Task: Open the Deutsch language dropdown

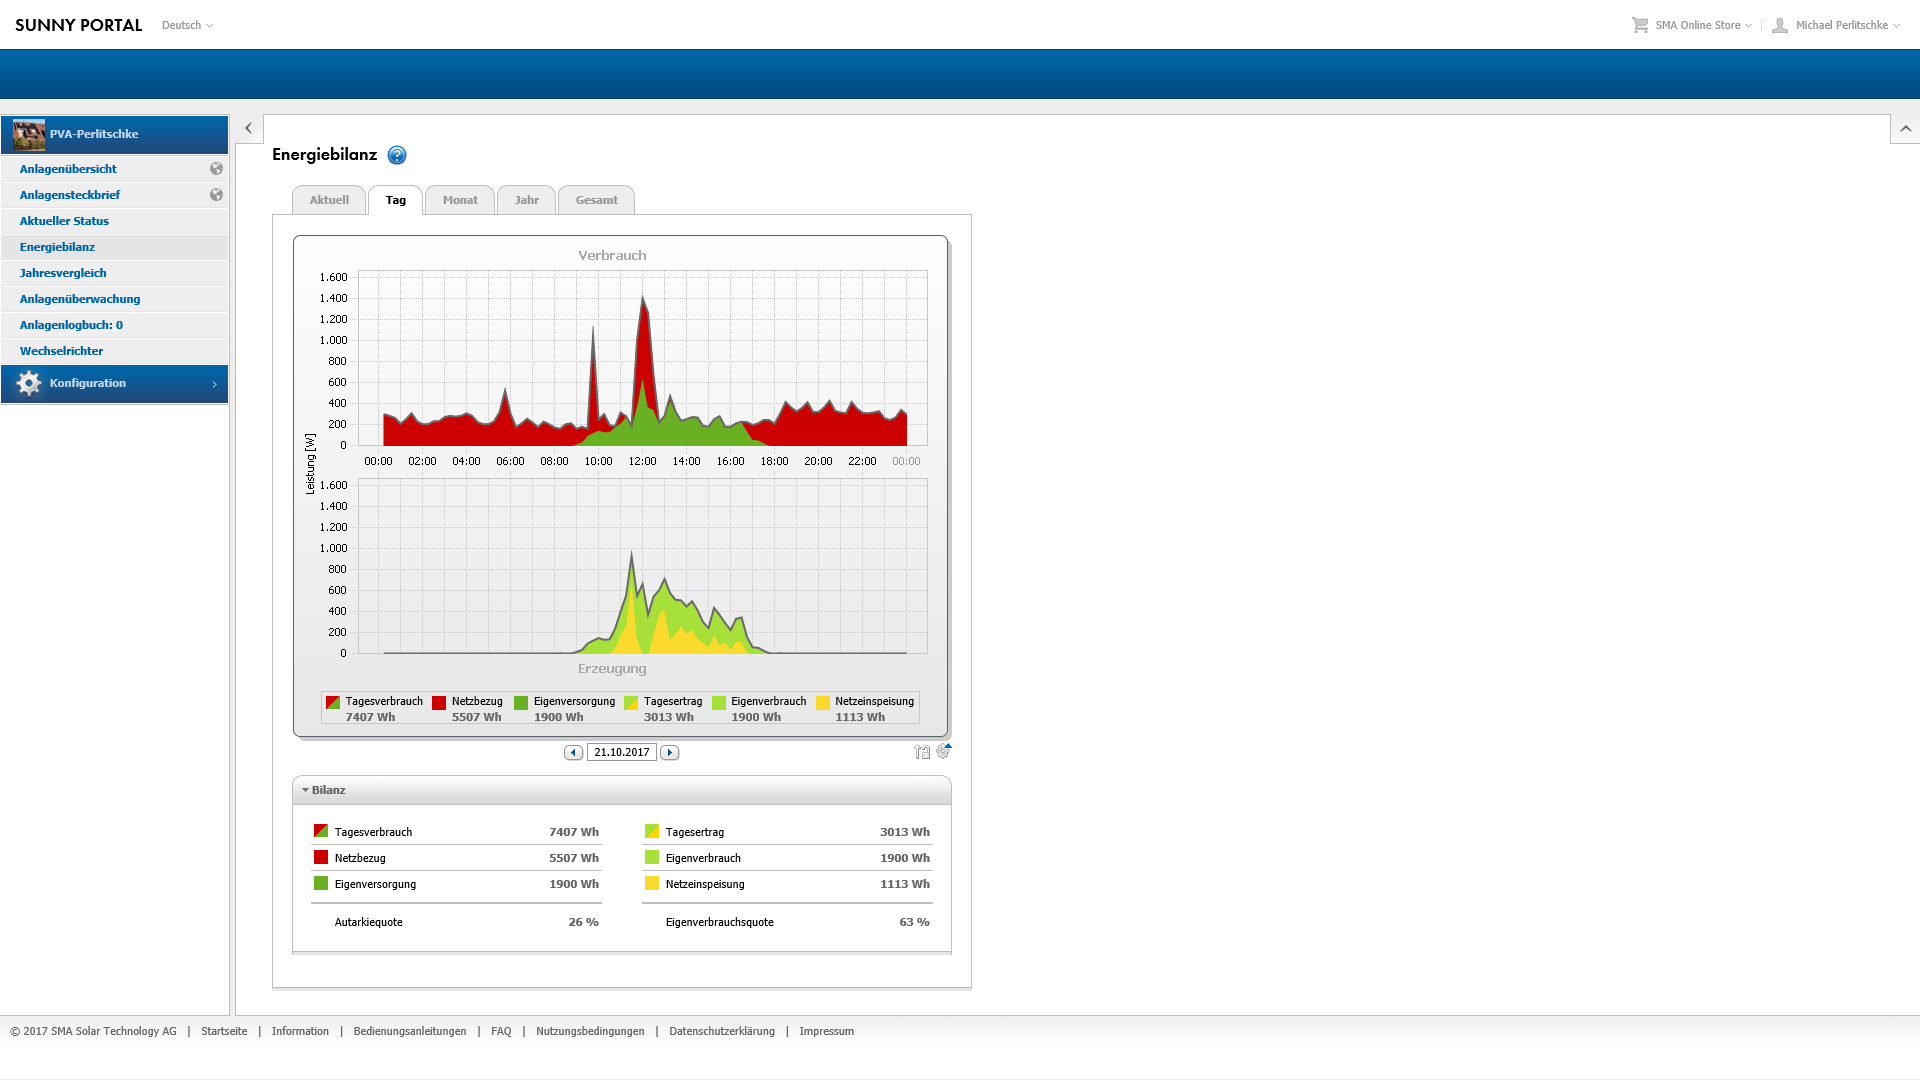Action: coord(187,25)
